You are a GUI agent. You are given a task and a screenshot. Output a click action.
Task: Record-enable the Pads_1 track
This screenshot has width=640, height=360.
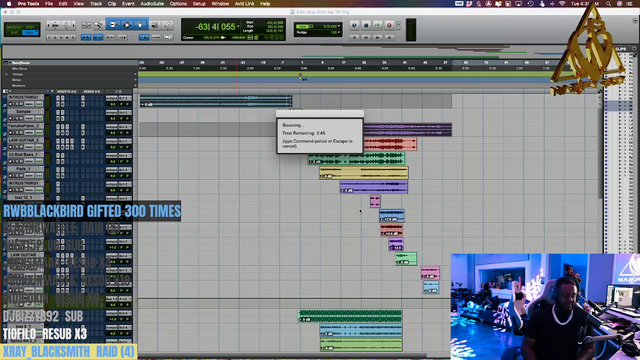point(11,175)
